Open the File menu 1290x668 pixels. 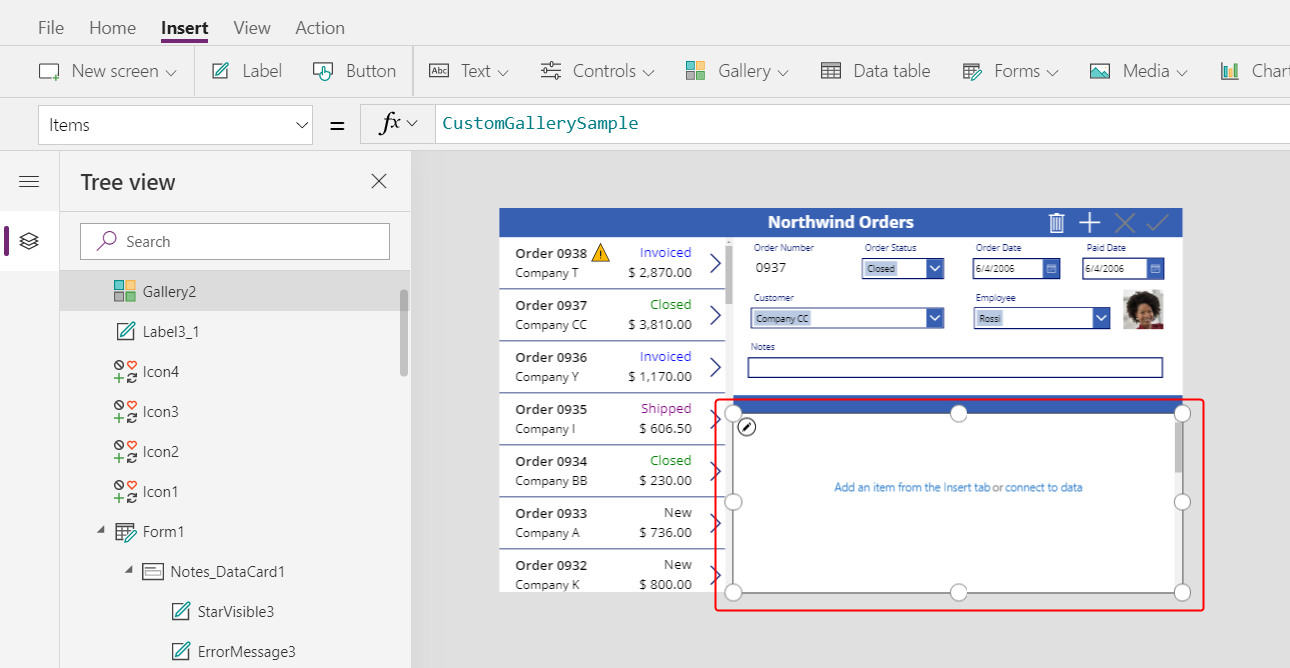[x=51, y=28]
